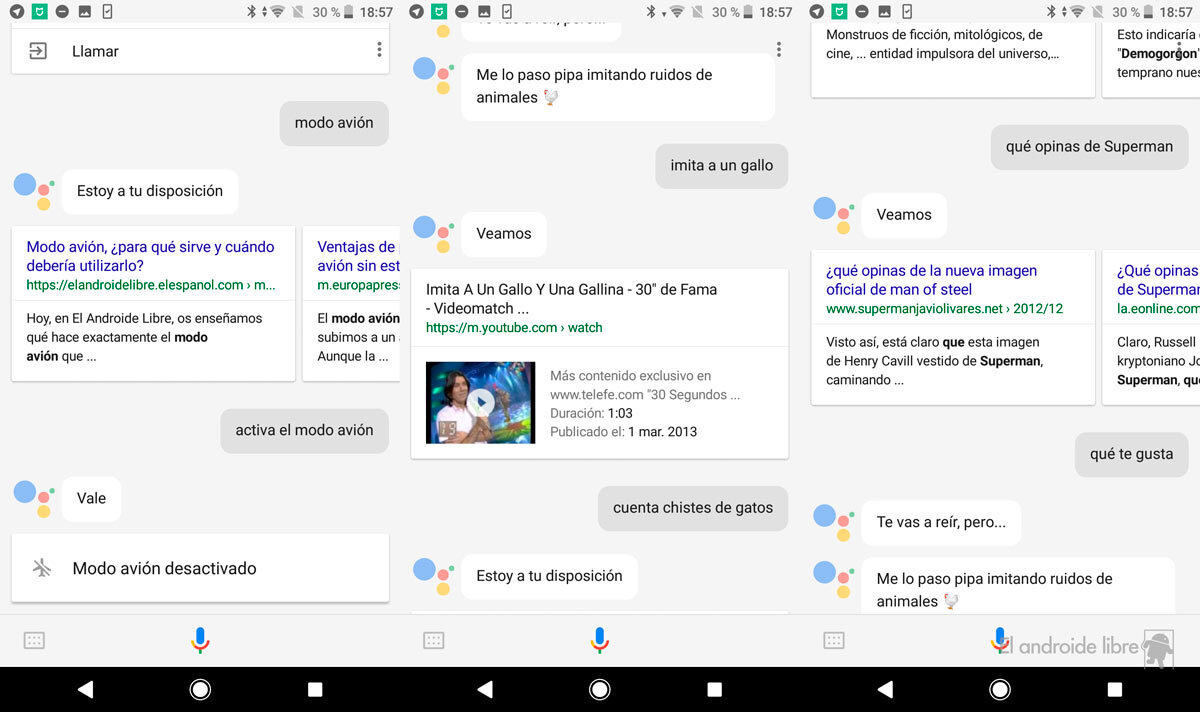Select the Llamar action card label
Viewport: 1200px width, 712px height.
point(95,51)
